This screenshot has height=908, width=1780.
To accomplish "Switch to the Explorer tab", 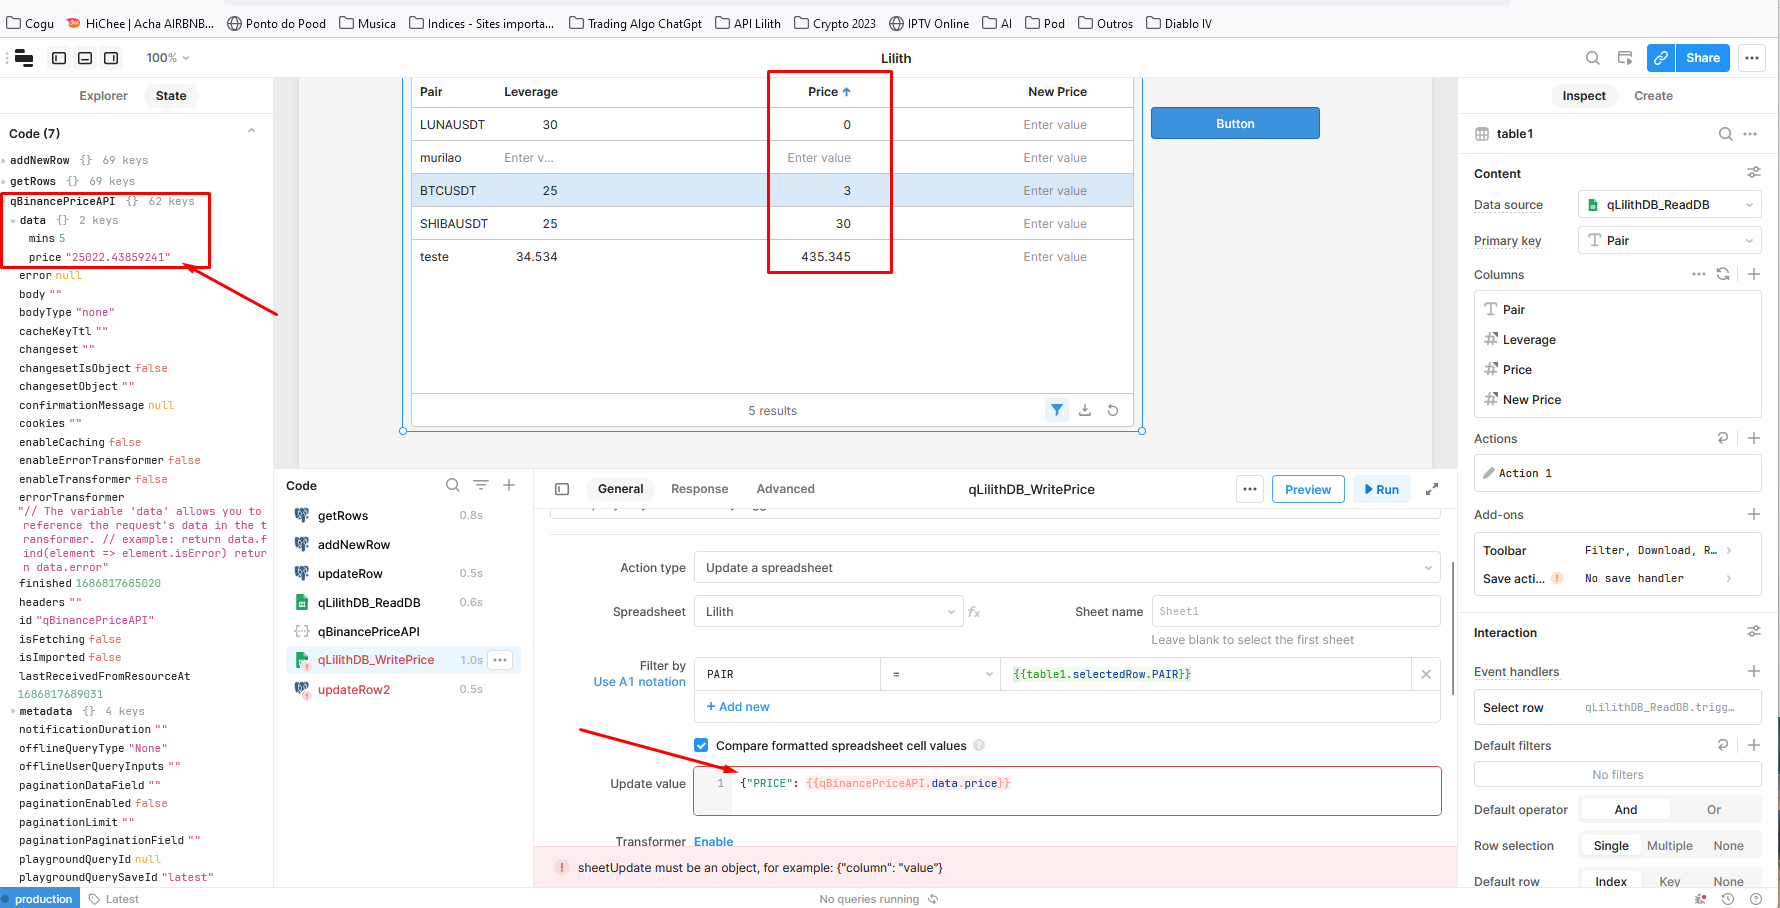I will coord(103,96).
